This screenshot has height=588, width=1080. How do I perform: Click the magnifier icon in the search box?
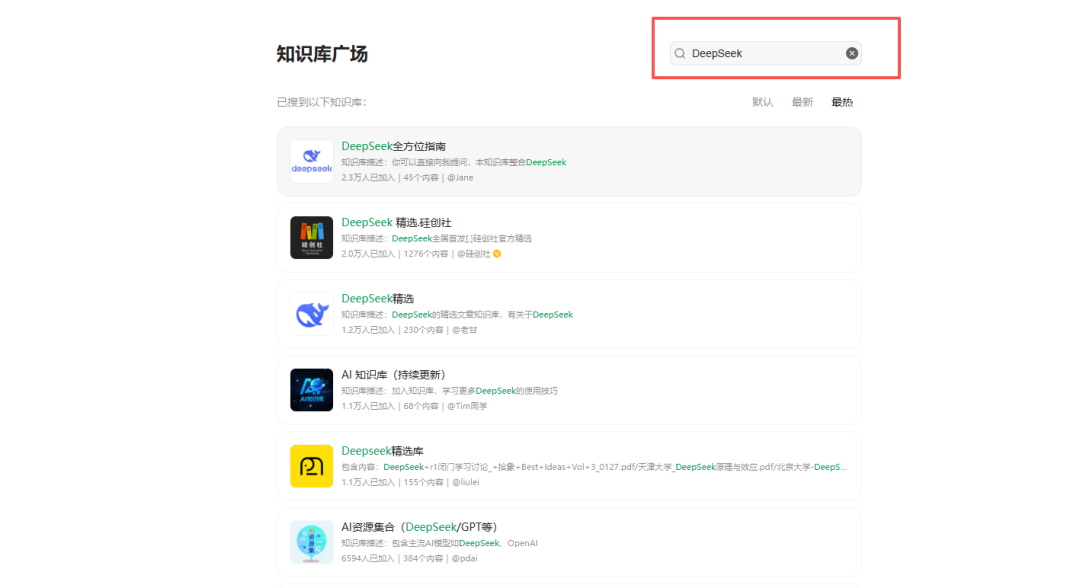pyautogui.click(x=679, y=53)
